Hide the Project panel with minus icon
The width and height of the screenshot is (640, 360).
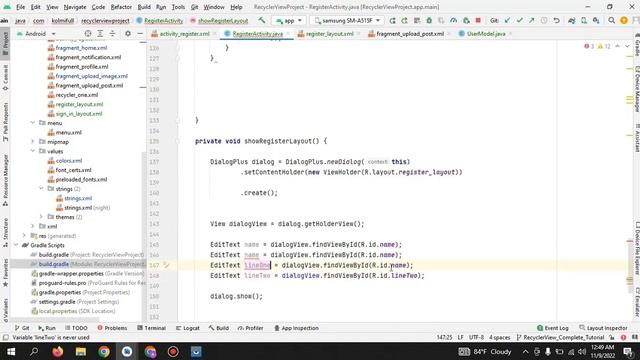tap(140, 33)
